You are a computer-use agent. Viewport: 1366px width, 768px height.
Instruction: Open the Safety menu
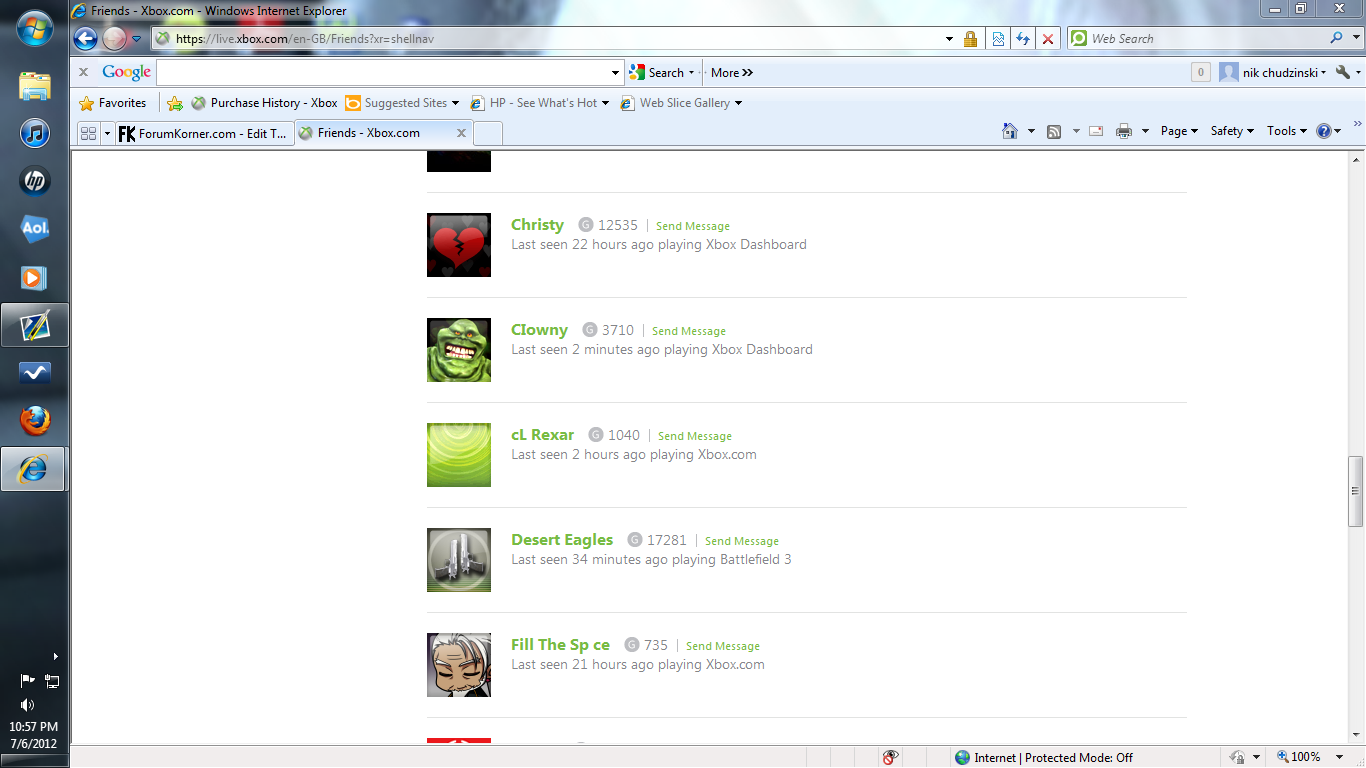(x=1232, y=131)
